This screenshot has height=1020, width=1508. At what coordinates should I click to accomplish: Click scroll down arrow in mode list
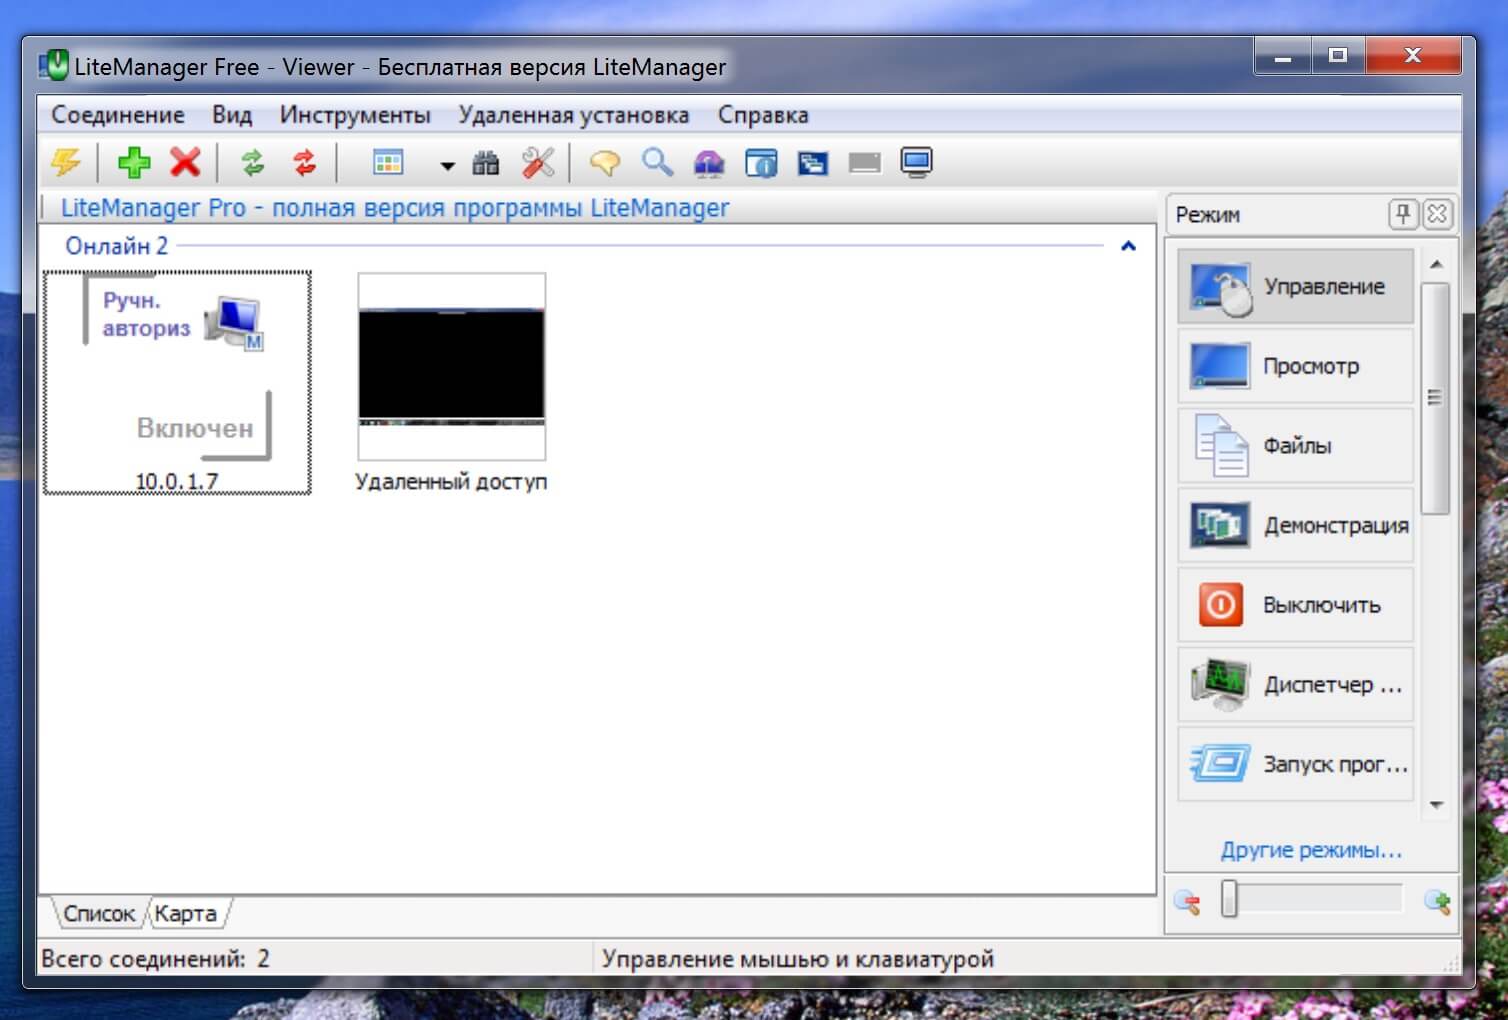(x=1436, y=805)
